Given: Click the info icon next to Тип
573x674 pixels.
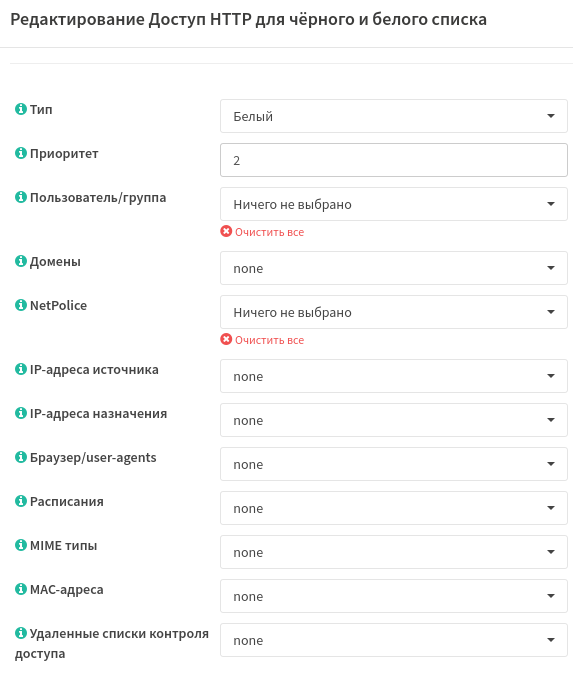Looking at the screenshot, I should point(21,109).
